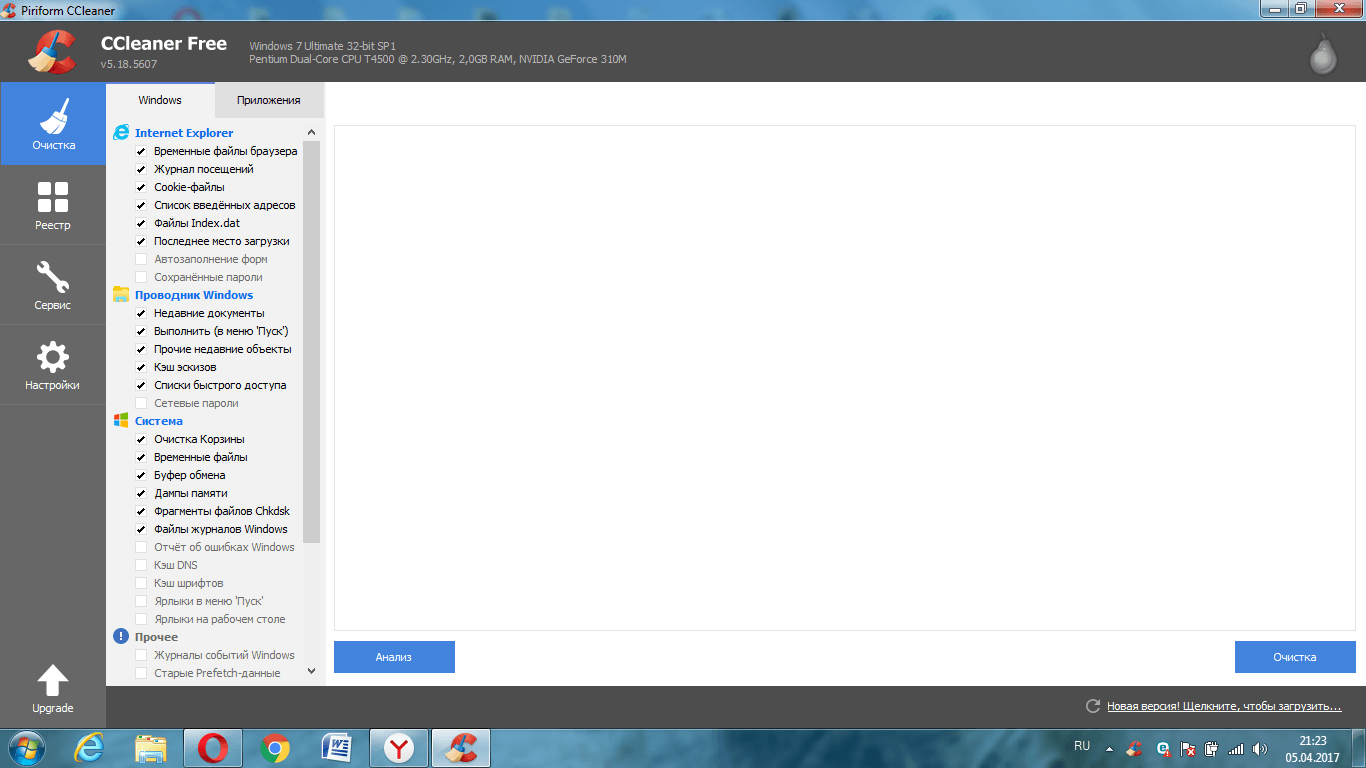Click Файлы Index.dat item text
The height and width of the screenshot is (768, 1366).
click(197, 223)
